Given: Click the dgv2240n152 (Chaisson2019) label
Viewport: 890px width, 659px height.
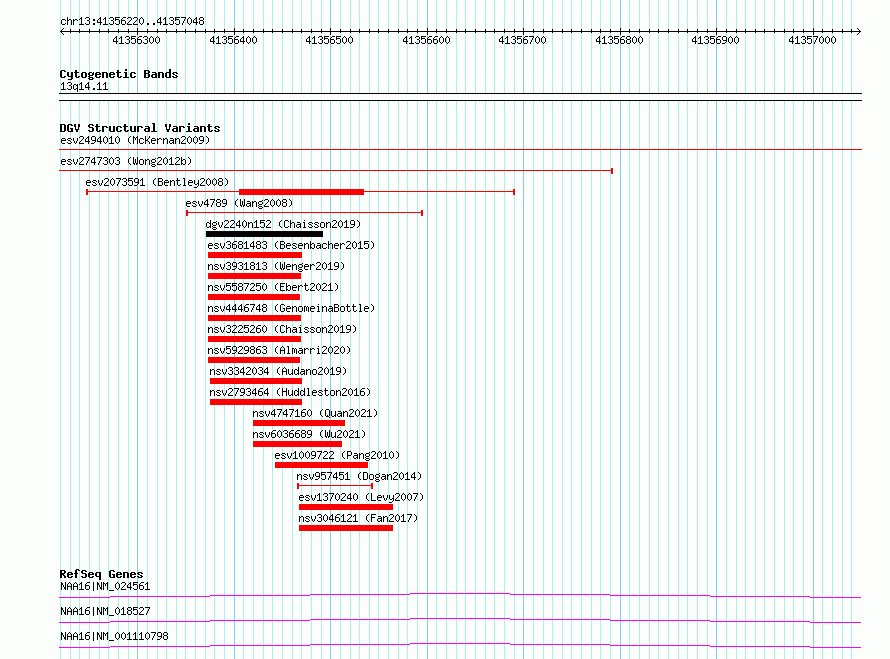Looking at the screenshot, I should tap(283, 224).
